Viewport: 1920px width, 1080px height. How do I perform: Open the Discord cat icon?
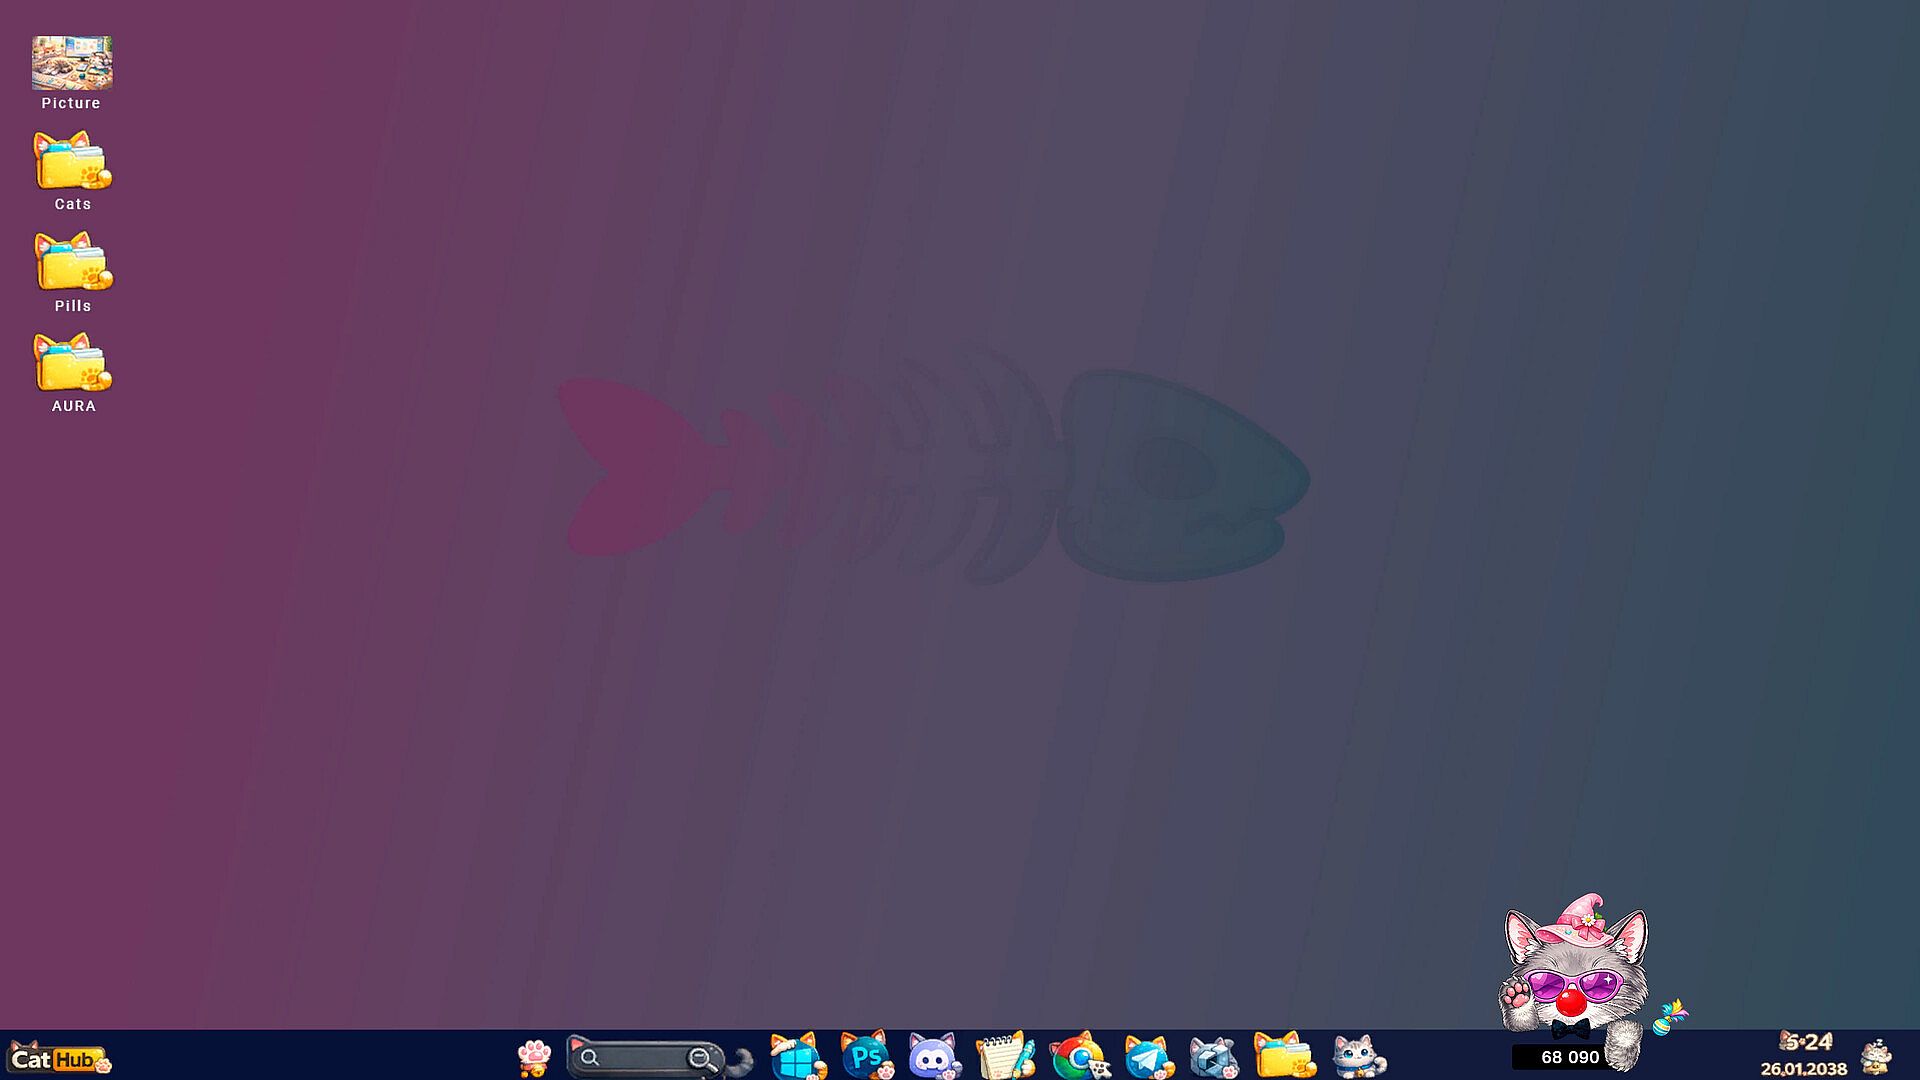pyautogui.click(x=934, y=1057)
